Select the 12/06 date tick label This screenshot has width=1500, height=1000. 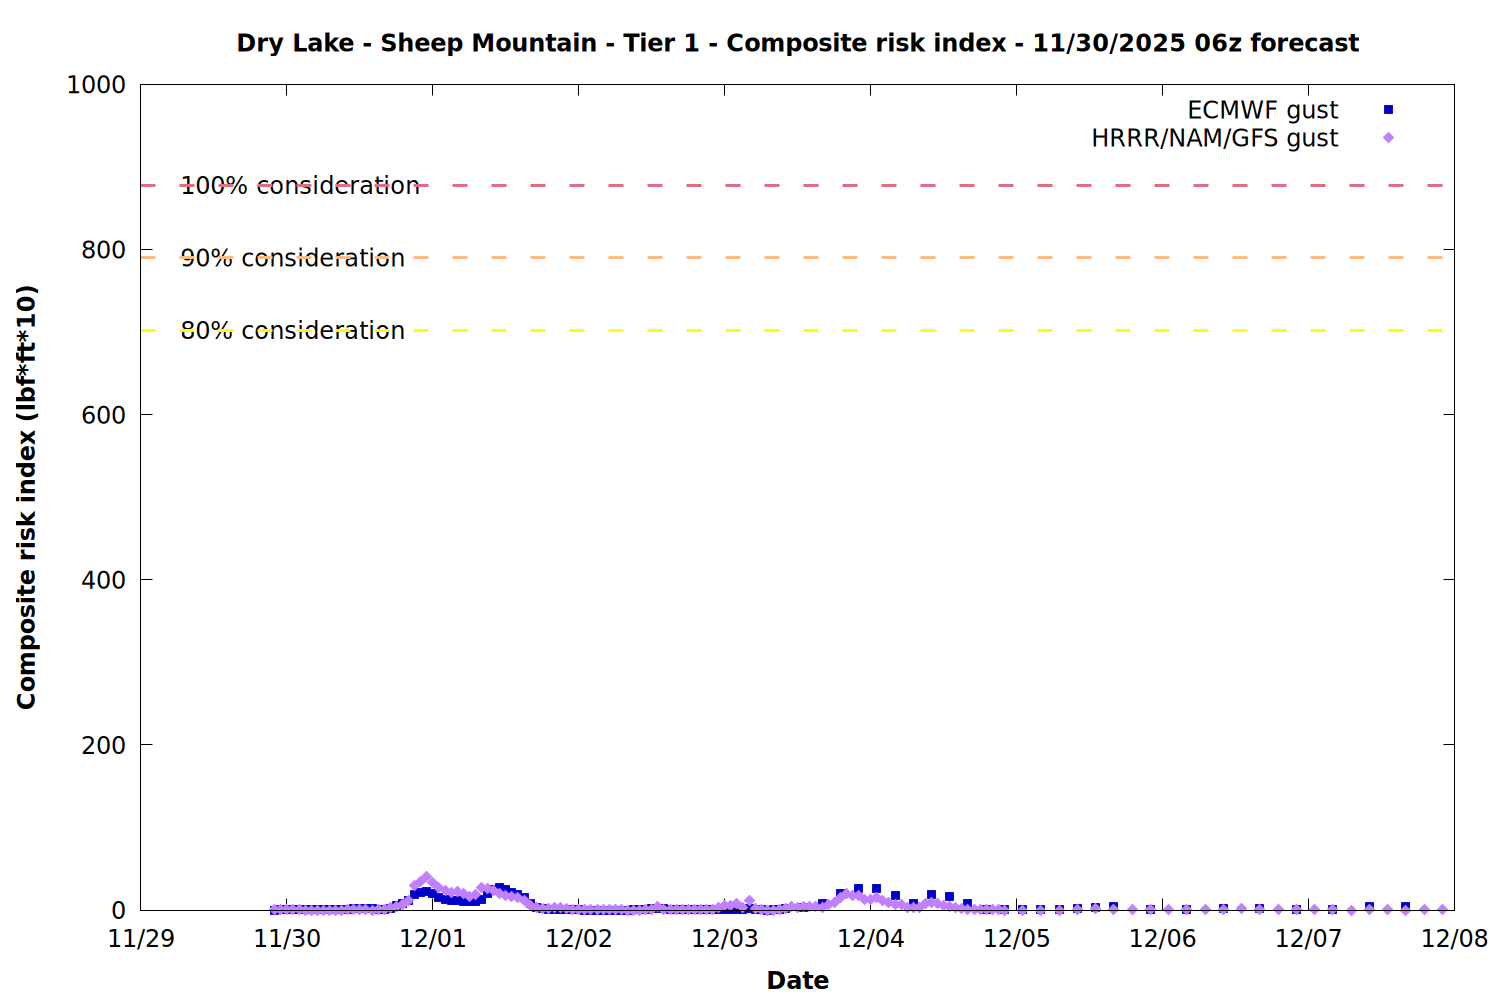(x=1162, y=939)
